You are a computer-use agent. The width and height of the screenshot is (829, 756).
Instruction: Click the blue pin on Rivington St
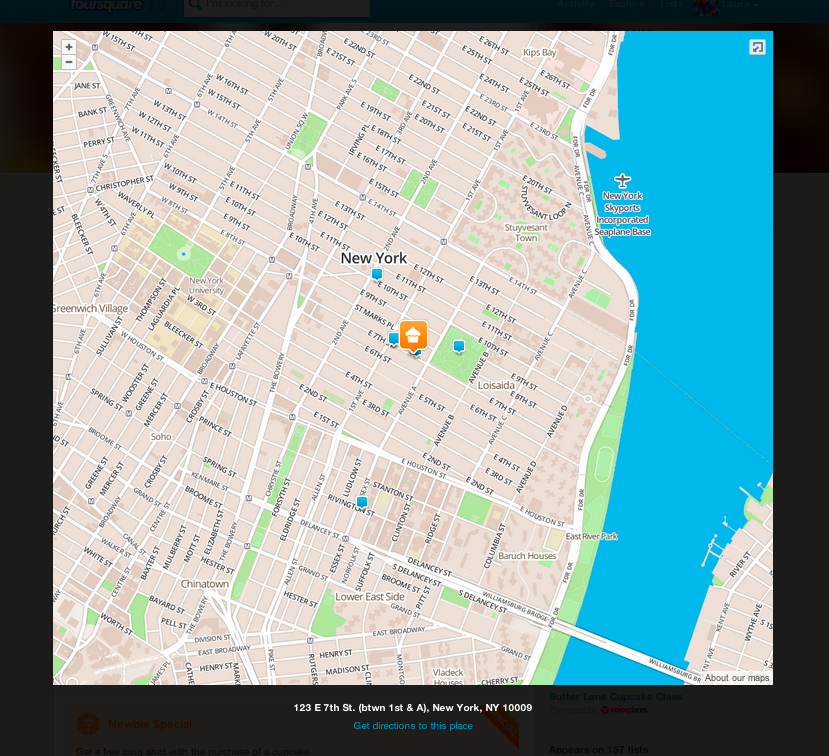point(362,502)
